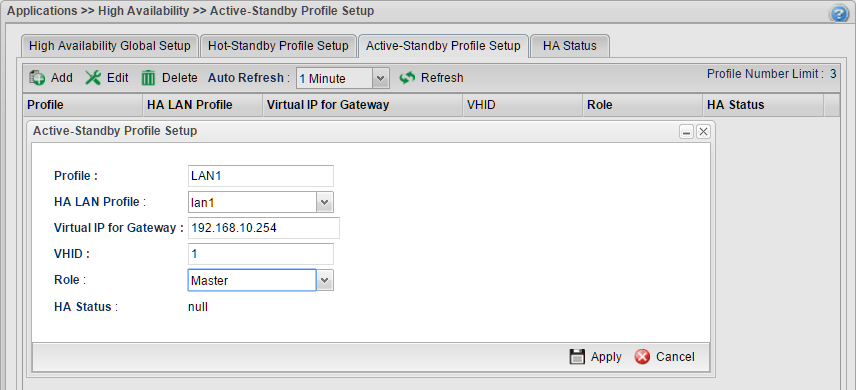Minimize the Active-Standby Profile Setup dialog
Viewport: 856px width, 390px height.
point(686,132)
